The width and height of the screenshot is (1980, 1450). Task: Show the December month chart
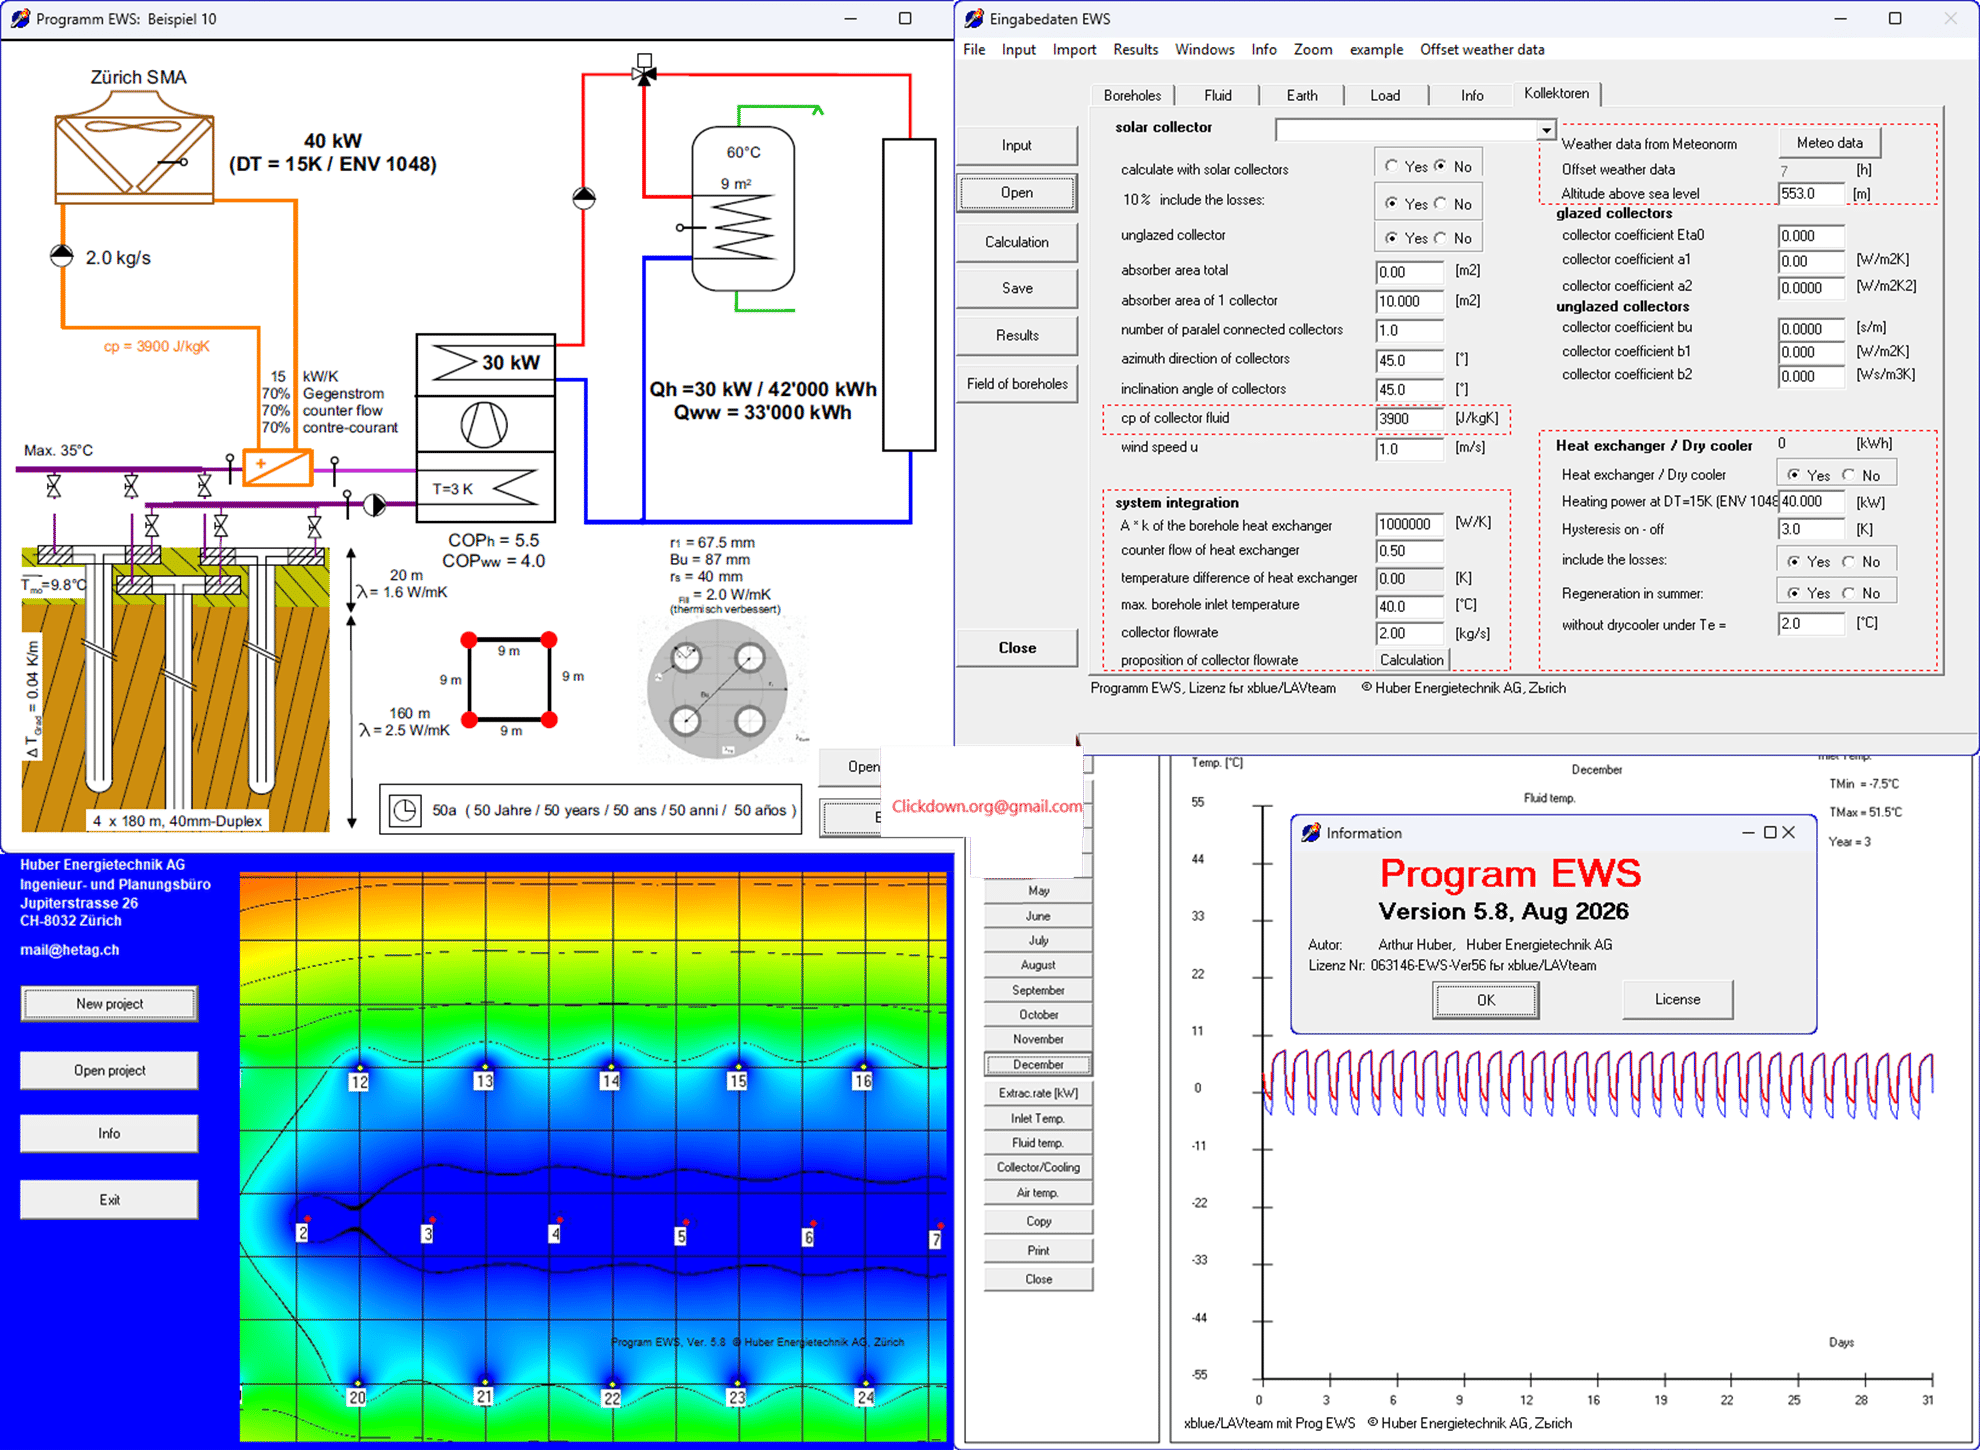[1038, 1064]
